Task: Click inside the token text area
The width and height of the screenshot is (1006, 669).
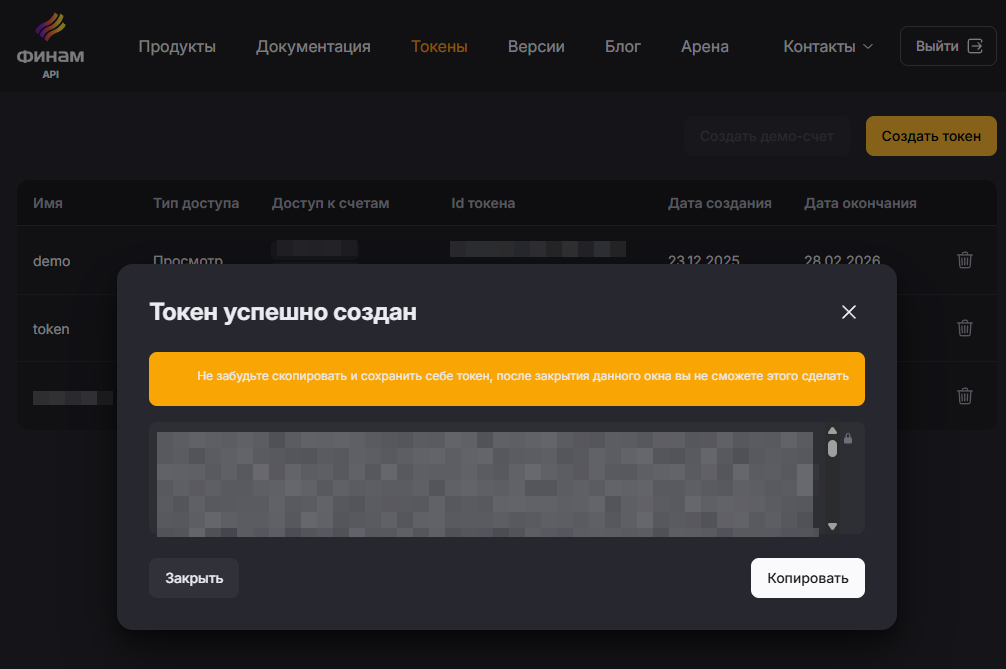Action: 480,477
